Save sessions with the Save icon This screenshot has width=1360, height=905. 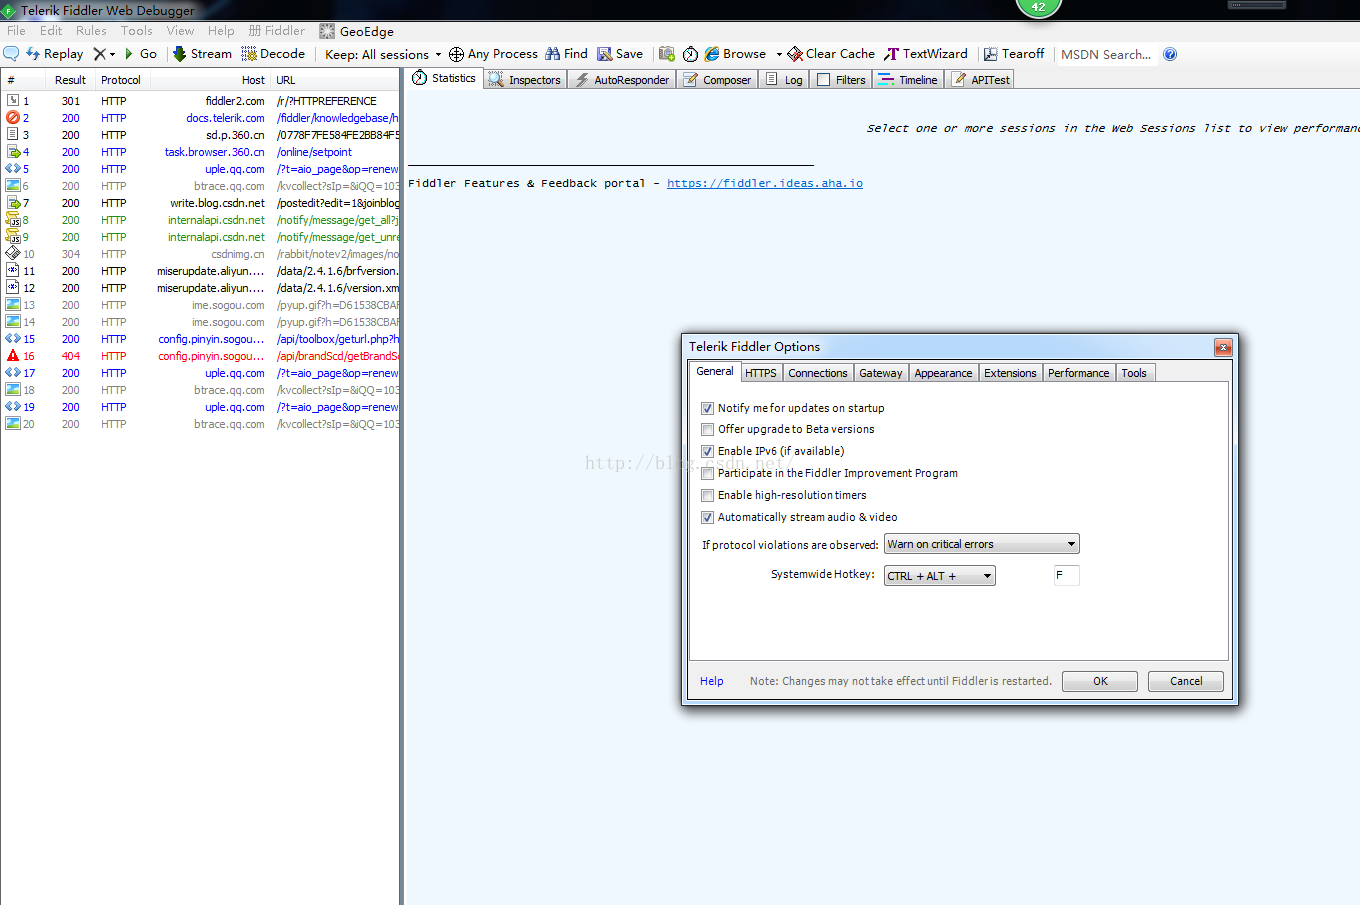(620, 54)
